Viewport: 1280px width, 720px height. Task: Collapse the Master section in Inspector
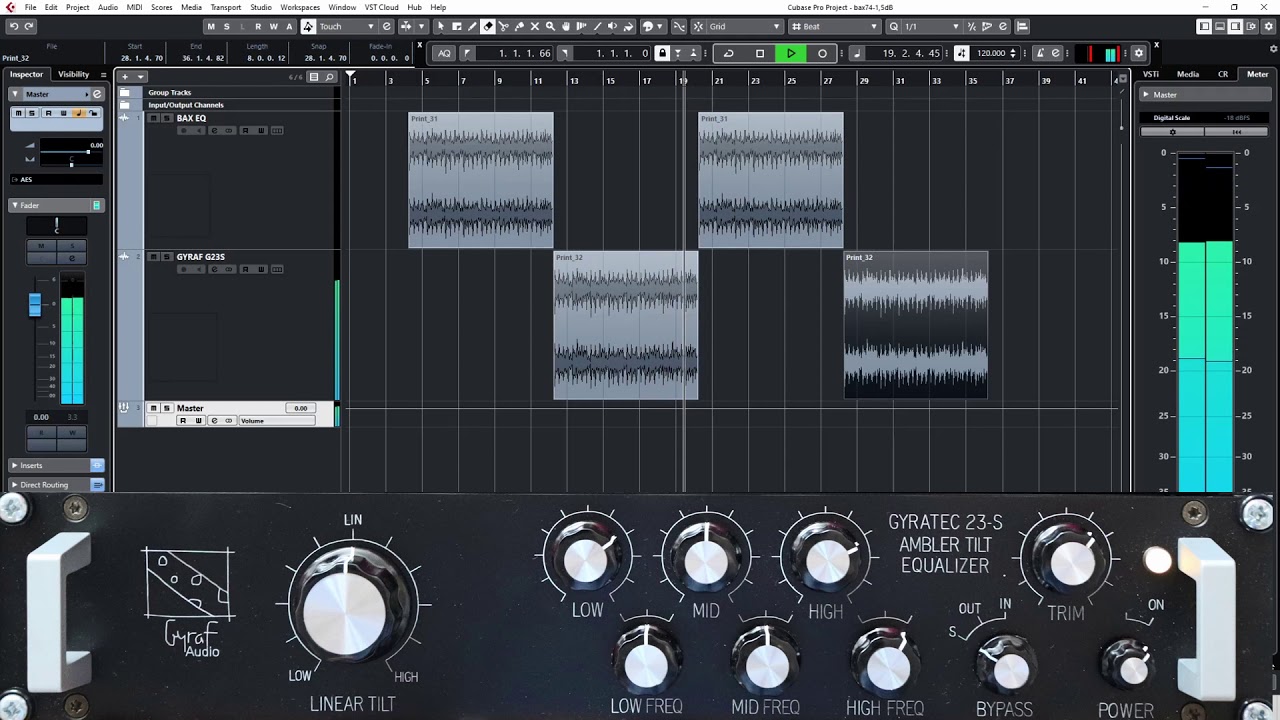(x=16, y=94)
